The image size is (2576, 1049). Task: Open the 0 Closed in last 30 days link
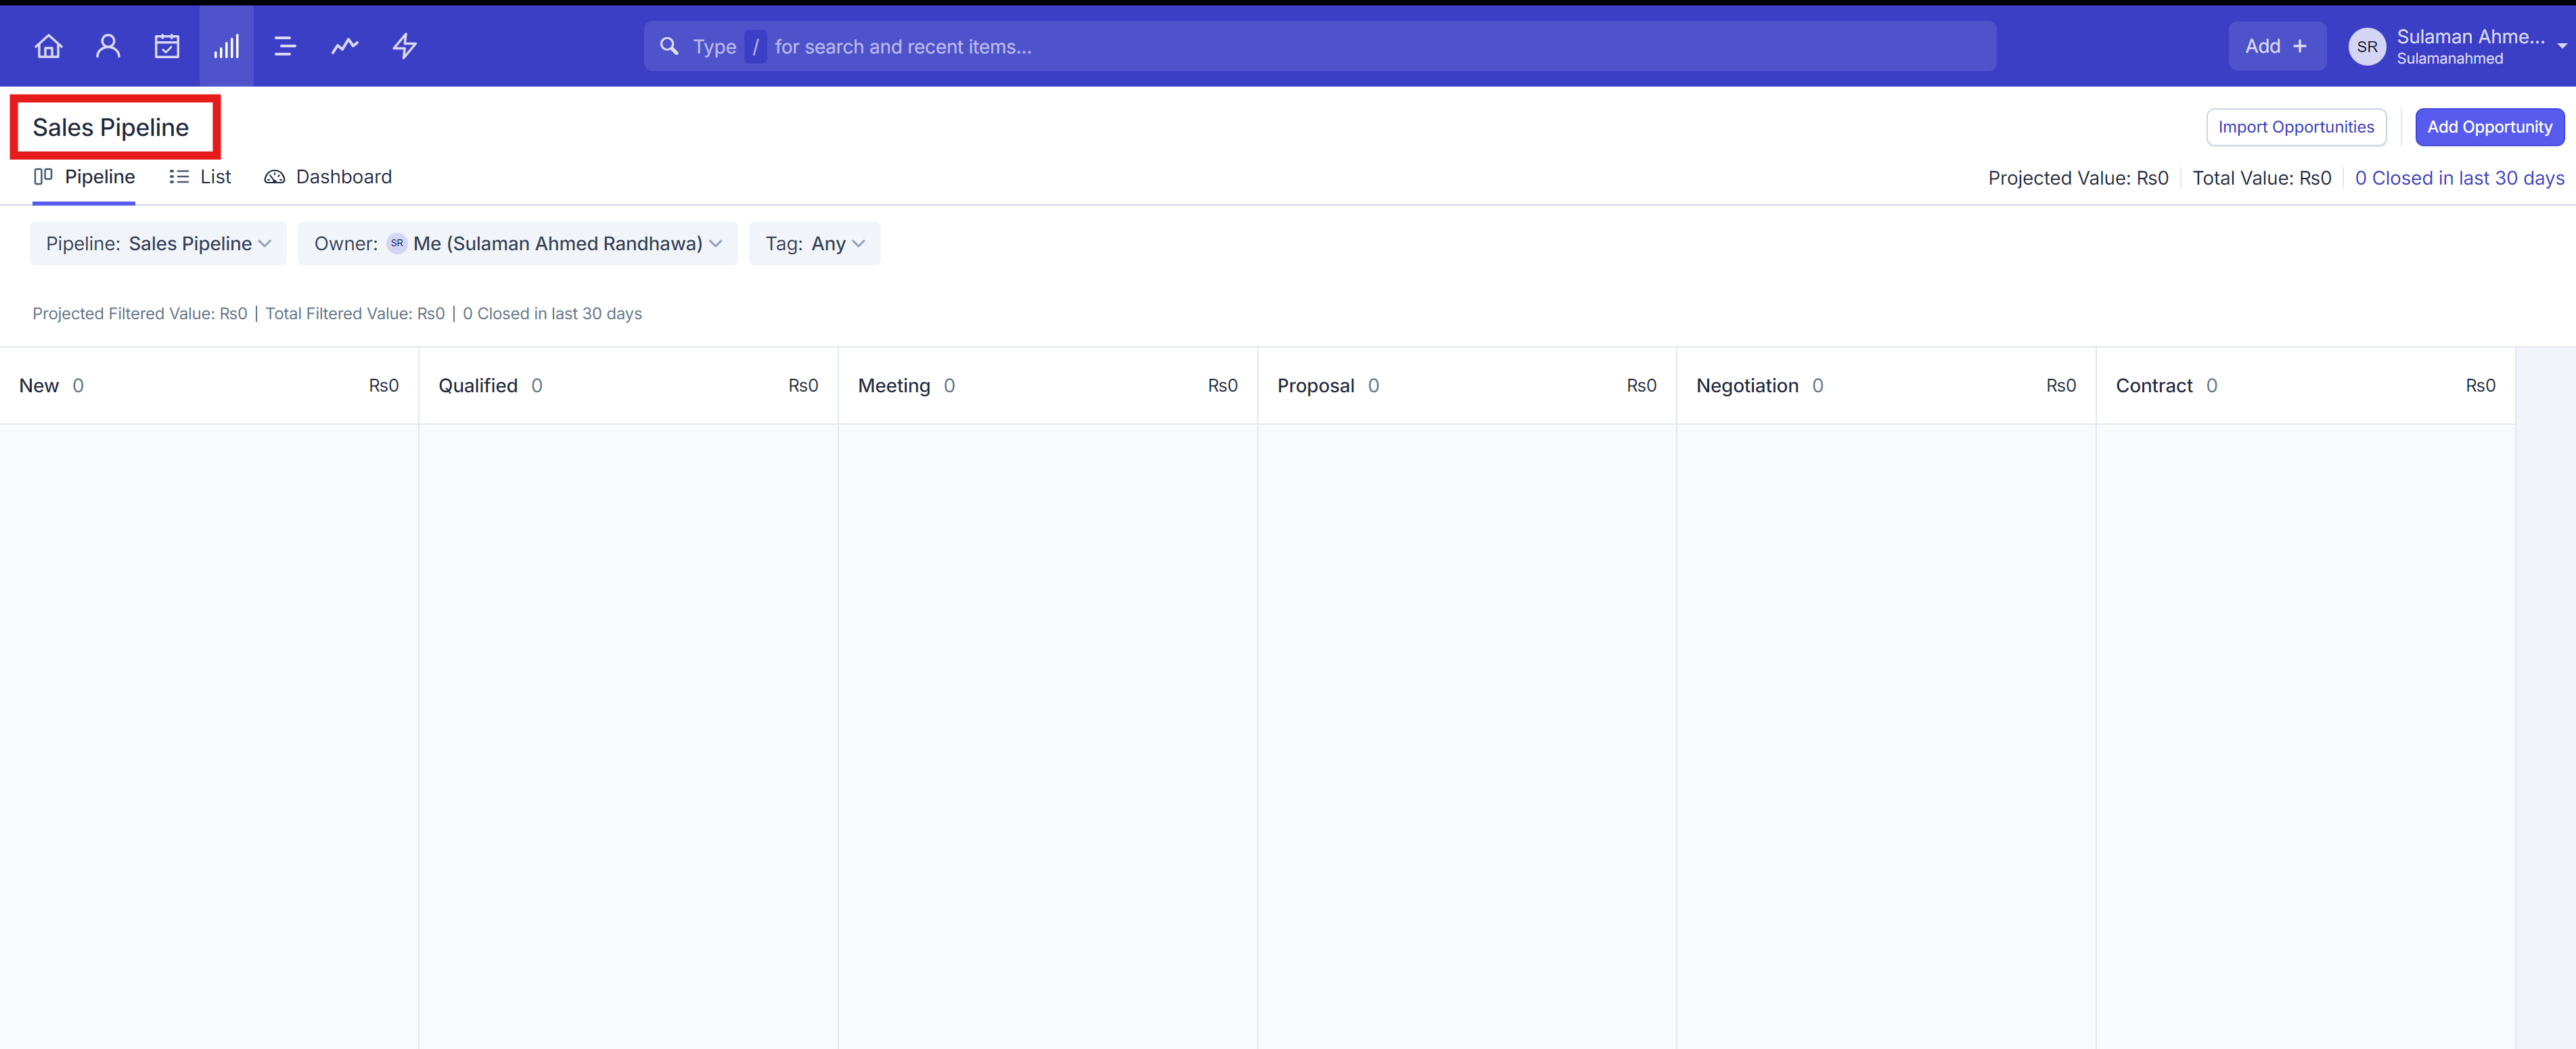point(2459,178)
